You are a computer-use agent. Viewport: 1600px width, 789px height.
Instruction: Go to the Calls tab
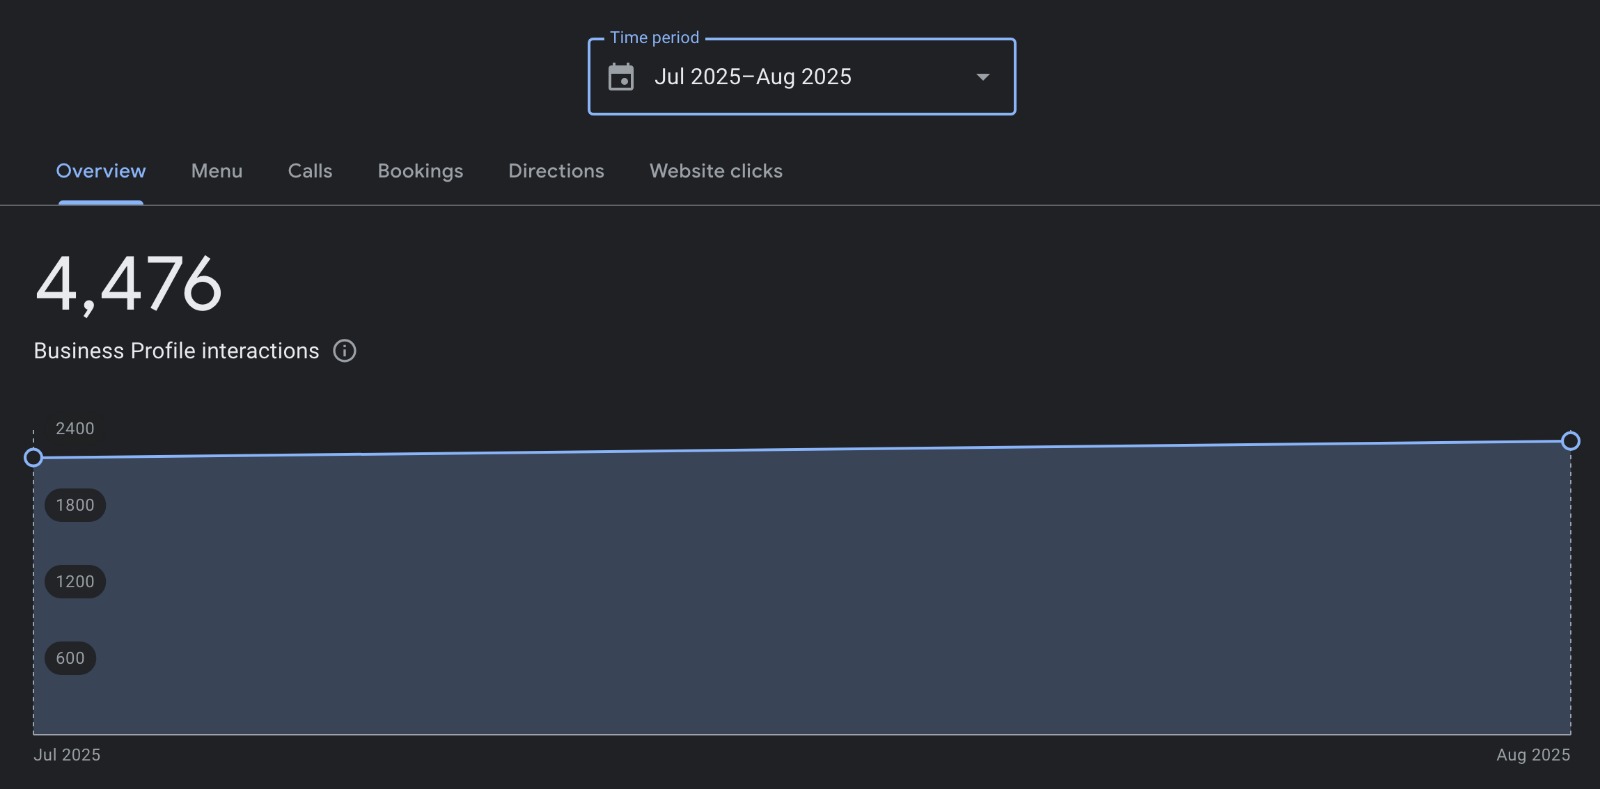pos(310,171)
